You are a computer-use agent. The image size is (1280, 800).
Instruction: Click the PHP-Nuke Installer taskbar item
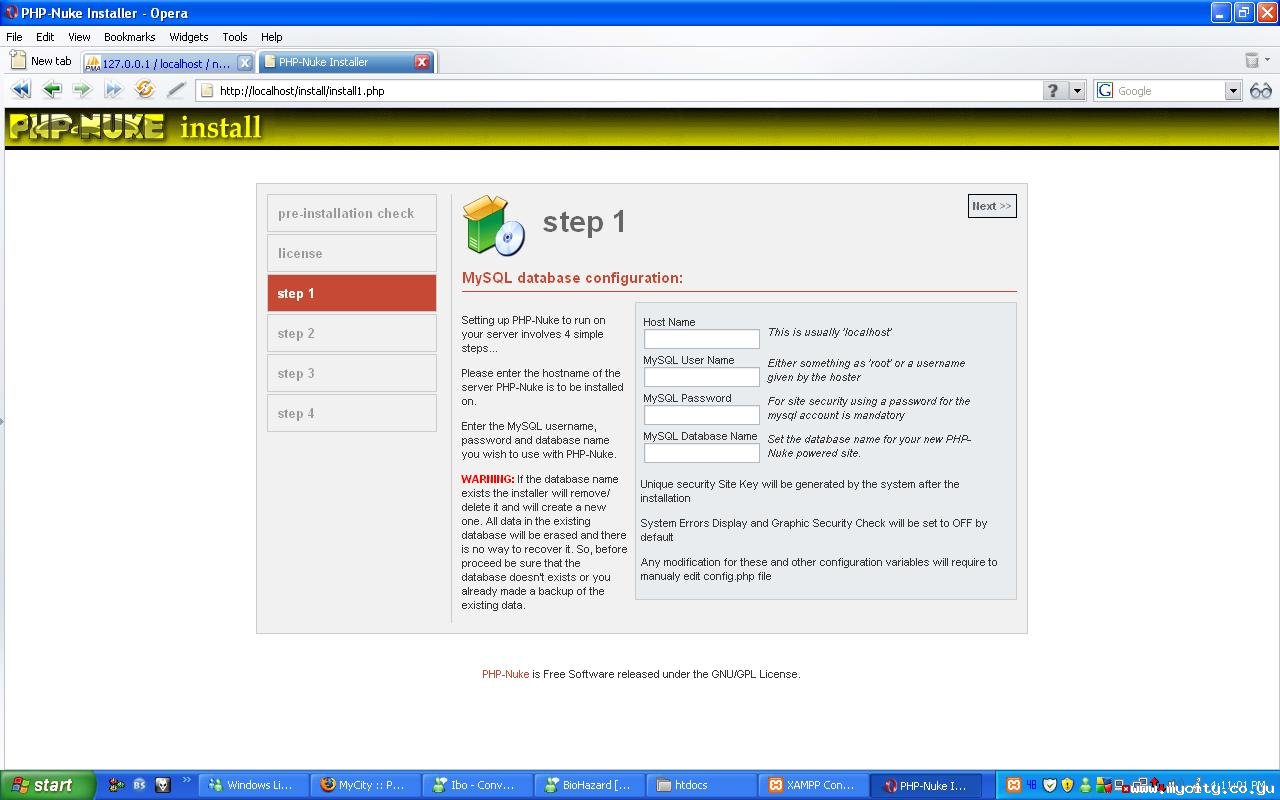pyautogui.click(x=926, y=785)
